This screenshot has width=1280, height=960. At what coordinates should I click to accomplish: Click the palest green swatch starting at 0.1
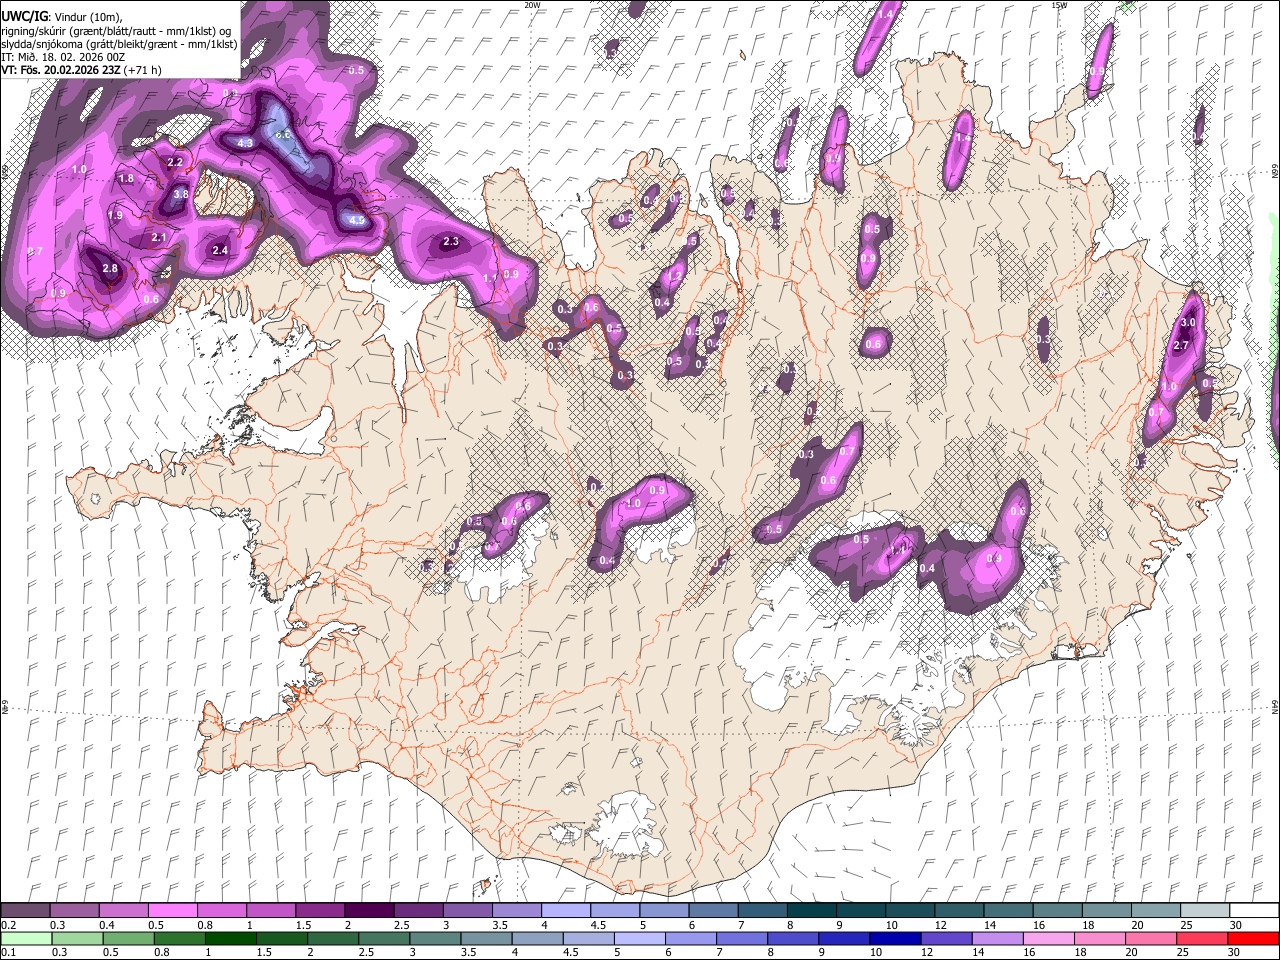(27, 938)
